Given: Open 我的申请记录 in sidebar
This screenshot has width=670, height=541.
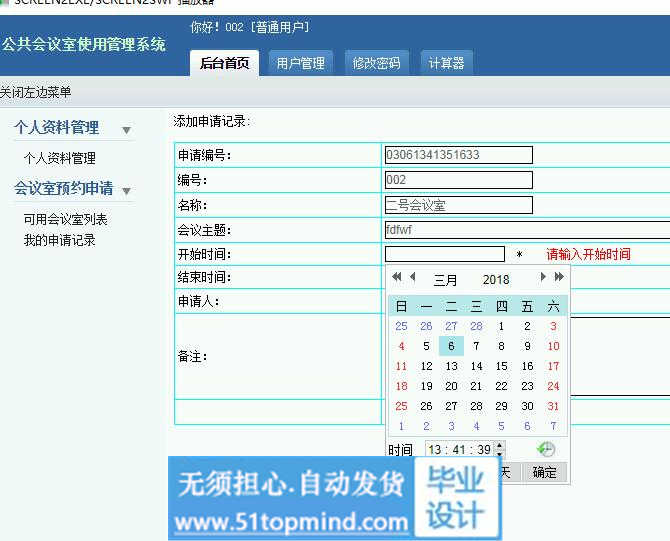Looking at the screenshot, I should [59, 240].
